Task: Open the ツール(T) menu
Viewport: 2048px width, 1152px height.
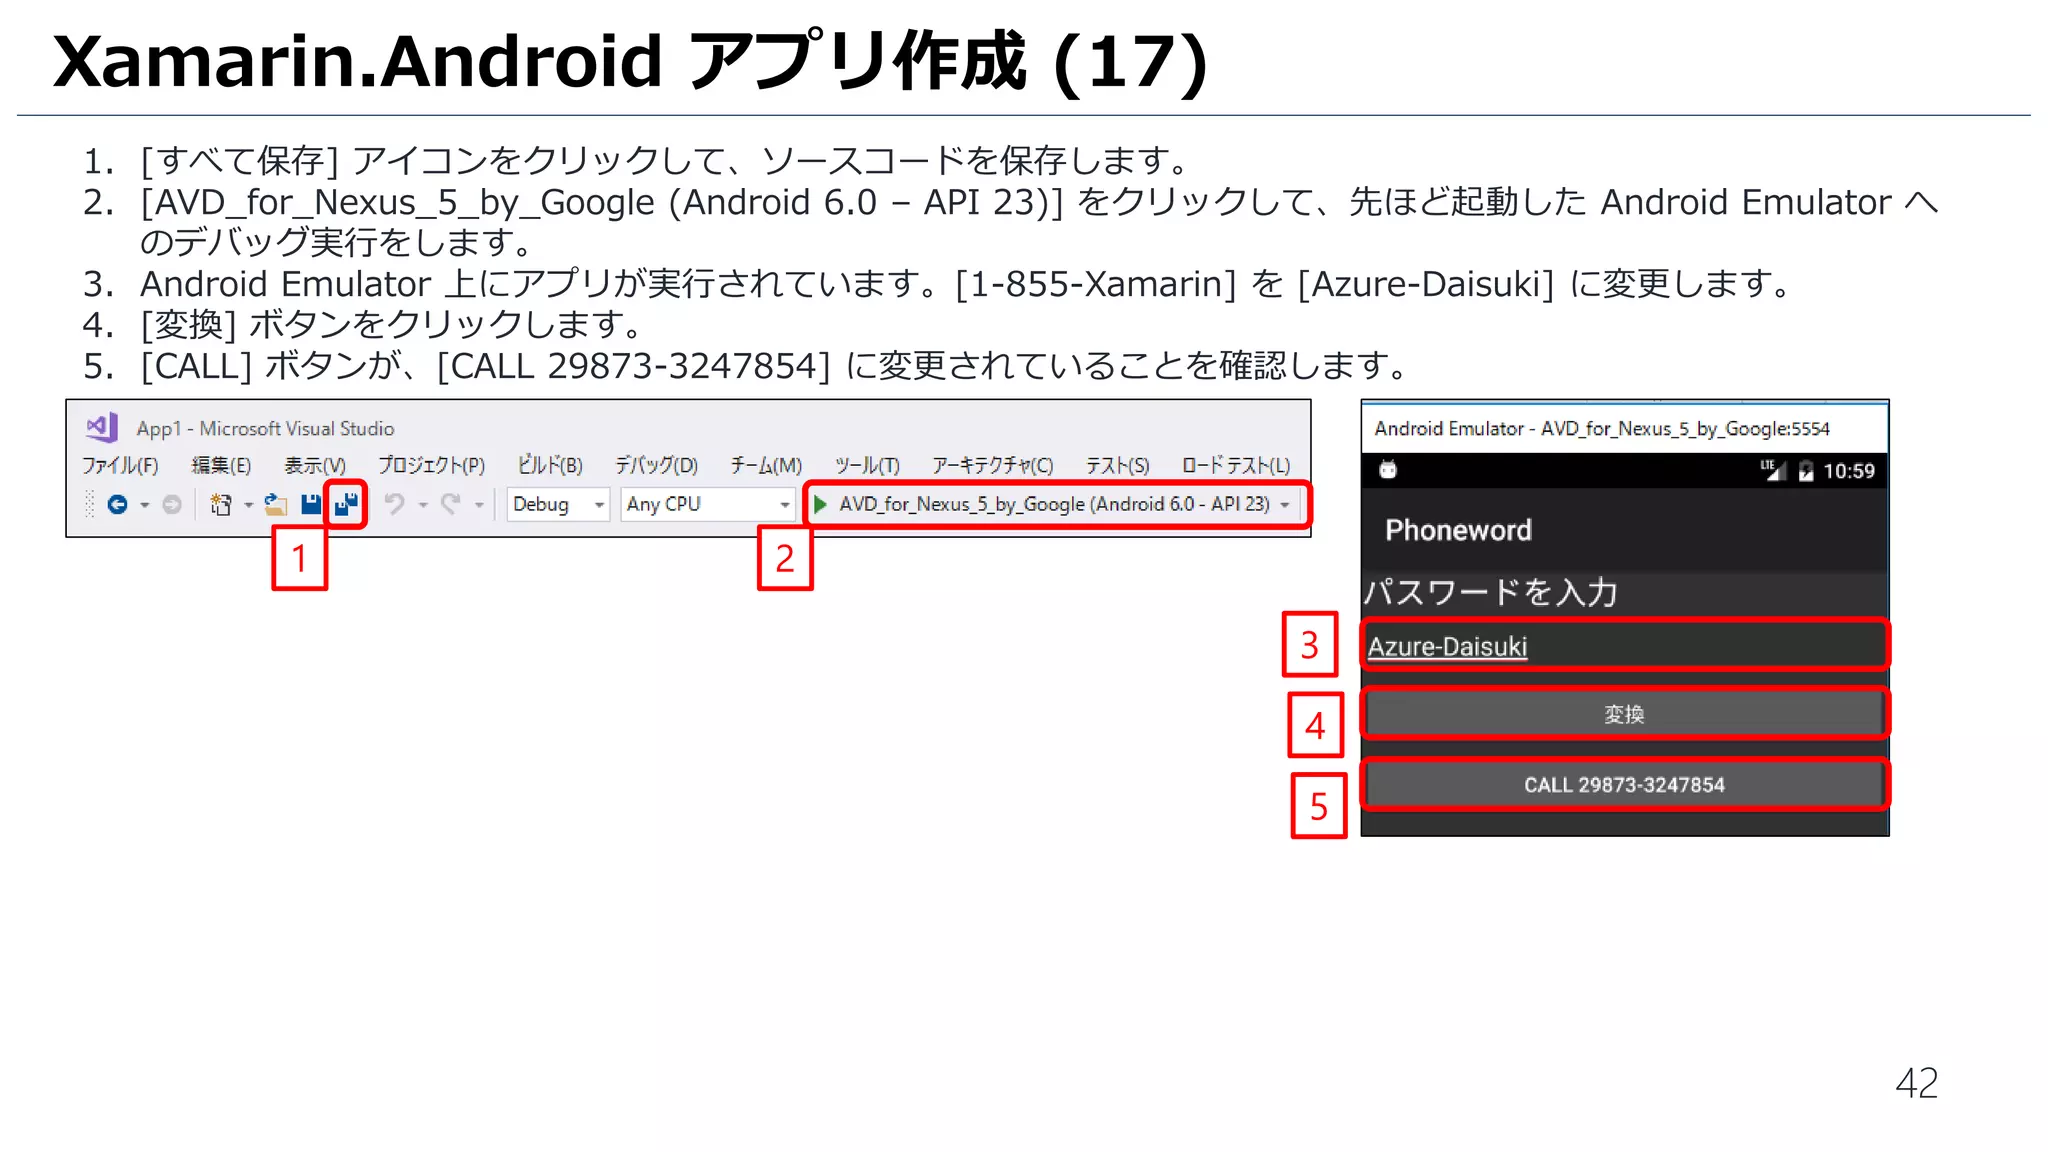Action: pos(867,465)
